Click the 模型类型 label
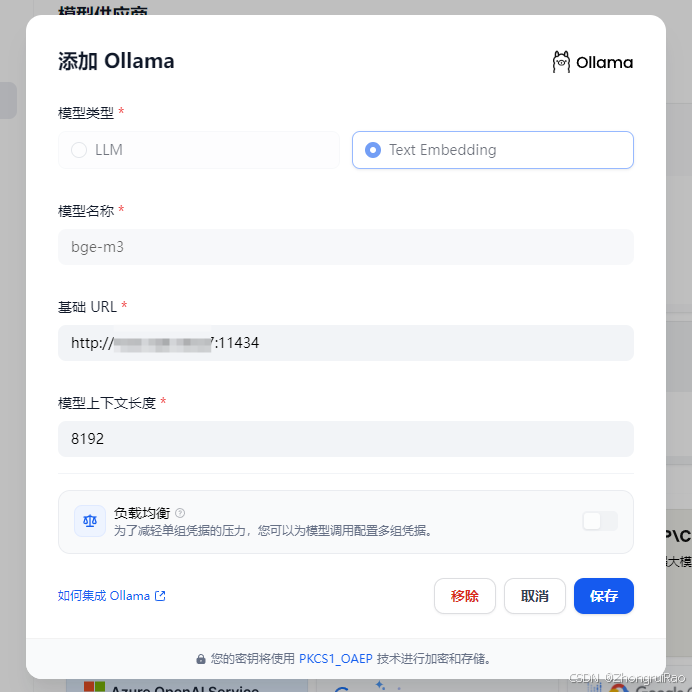 [x=86, y=113]
